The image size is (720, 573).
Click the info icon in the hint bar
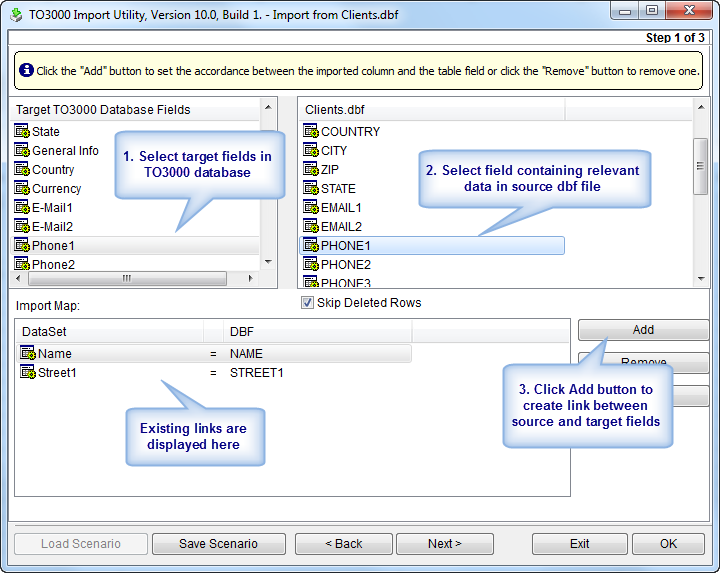pos(26,70)
